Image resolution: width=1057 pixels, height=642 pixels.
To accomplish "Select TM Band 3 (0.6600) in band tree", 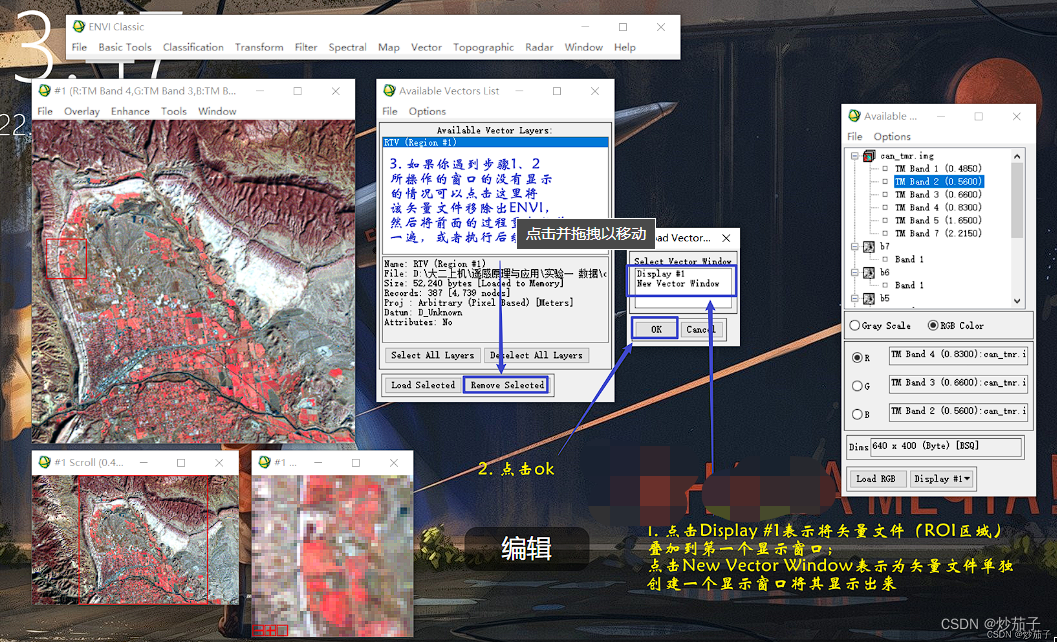I will [938, 194].
